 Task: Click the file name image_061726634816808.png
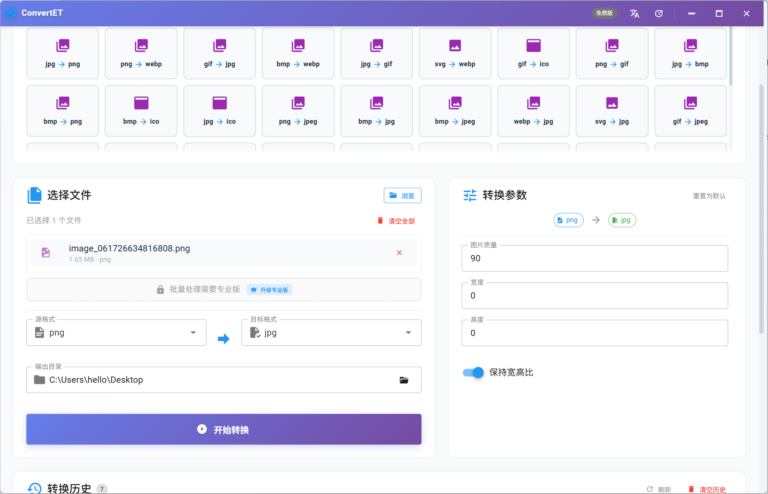(x=129, y=248)
